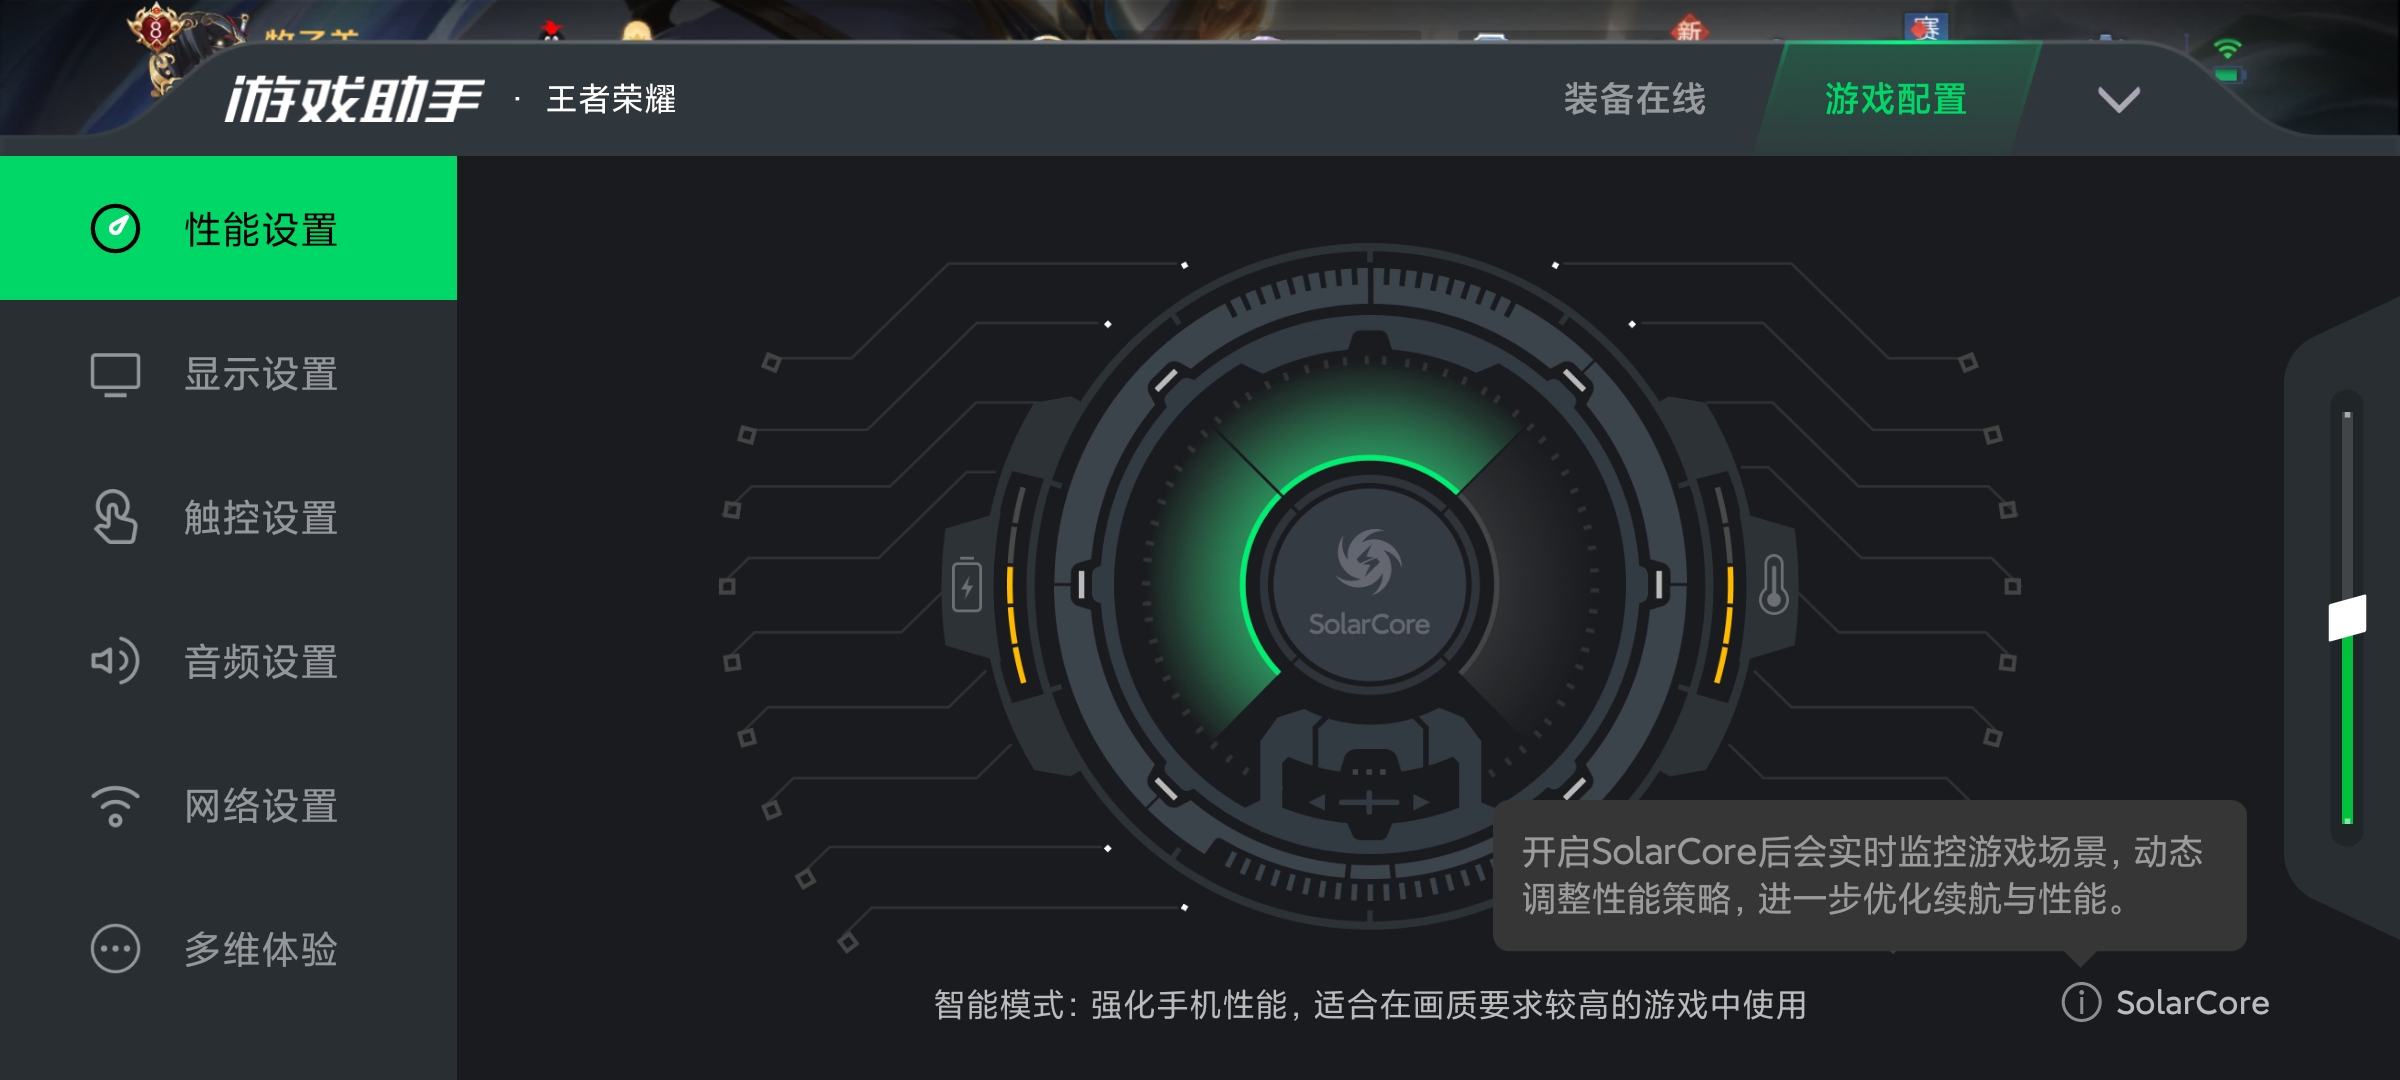
Task: Click the touch hand icon
Action: tap(116, 517)
